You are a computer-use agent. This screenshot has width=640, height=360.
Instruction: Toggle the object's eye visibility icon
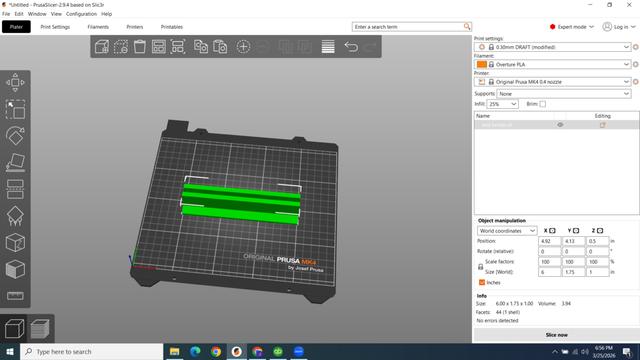click(x=560, y=125)
